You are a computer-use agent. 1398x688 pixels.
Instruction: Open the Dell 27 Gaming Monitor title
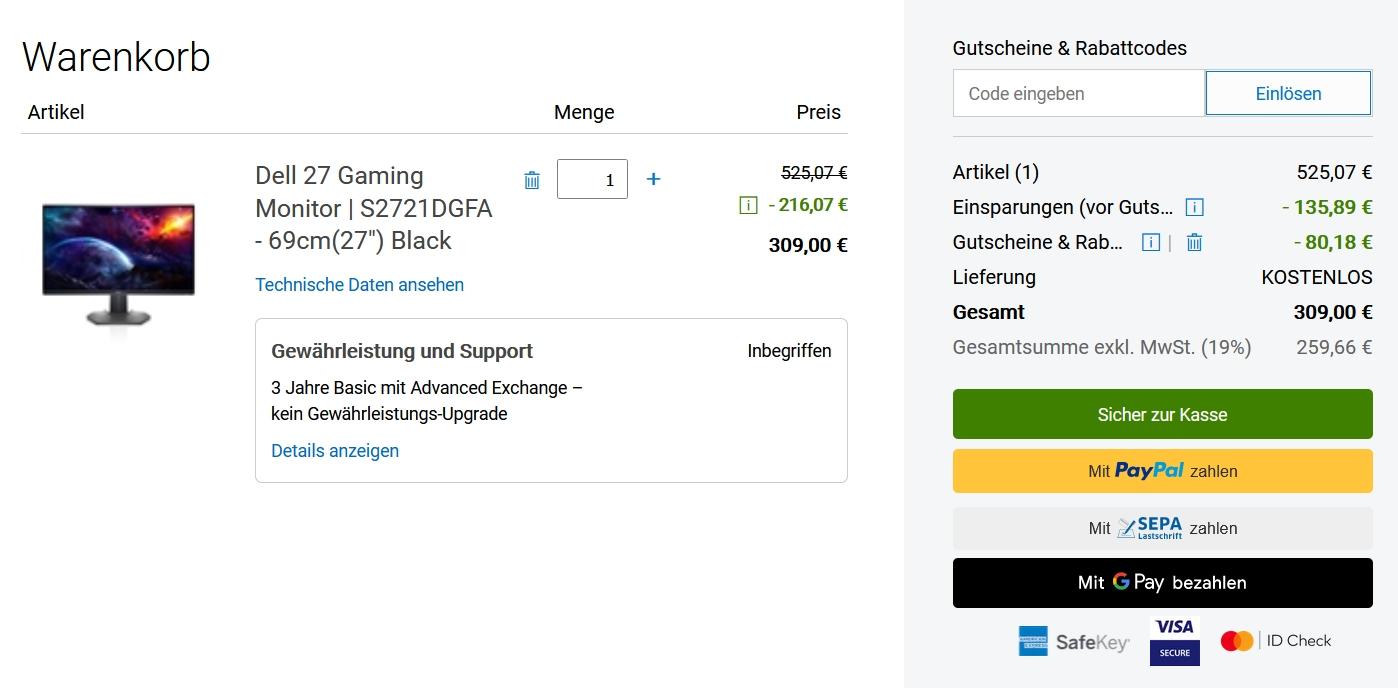(373, 208)
